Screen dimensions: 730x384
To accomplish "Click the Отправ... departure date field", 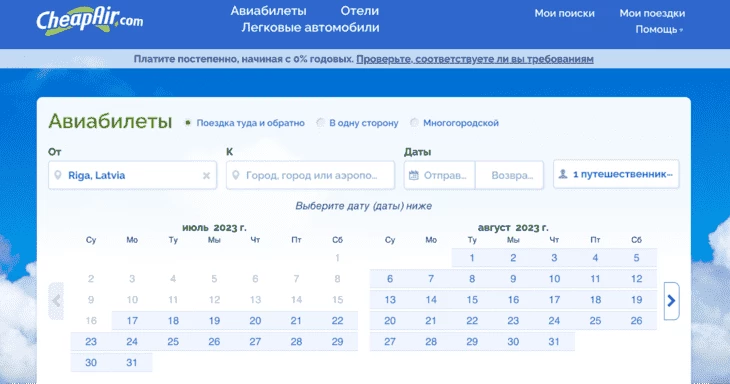I will coord(439,175).
